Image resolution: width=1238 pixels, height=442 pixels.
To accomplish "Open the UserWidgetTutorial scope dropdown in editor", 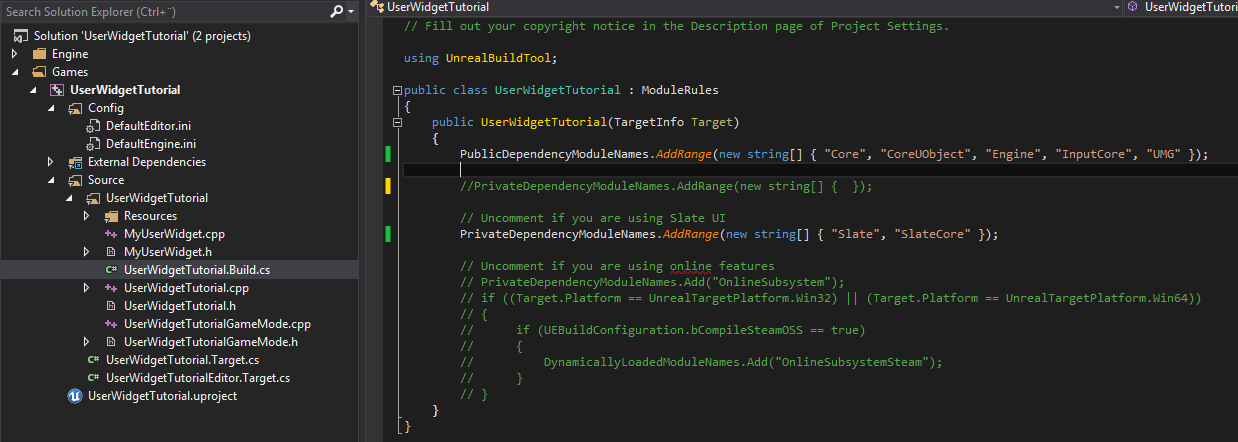I will (x=1117, y=7).
